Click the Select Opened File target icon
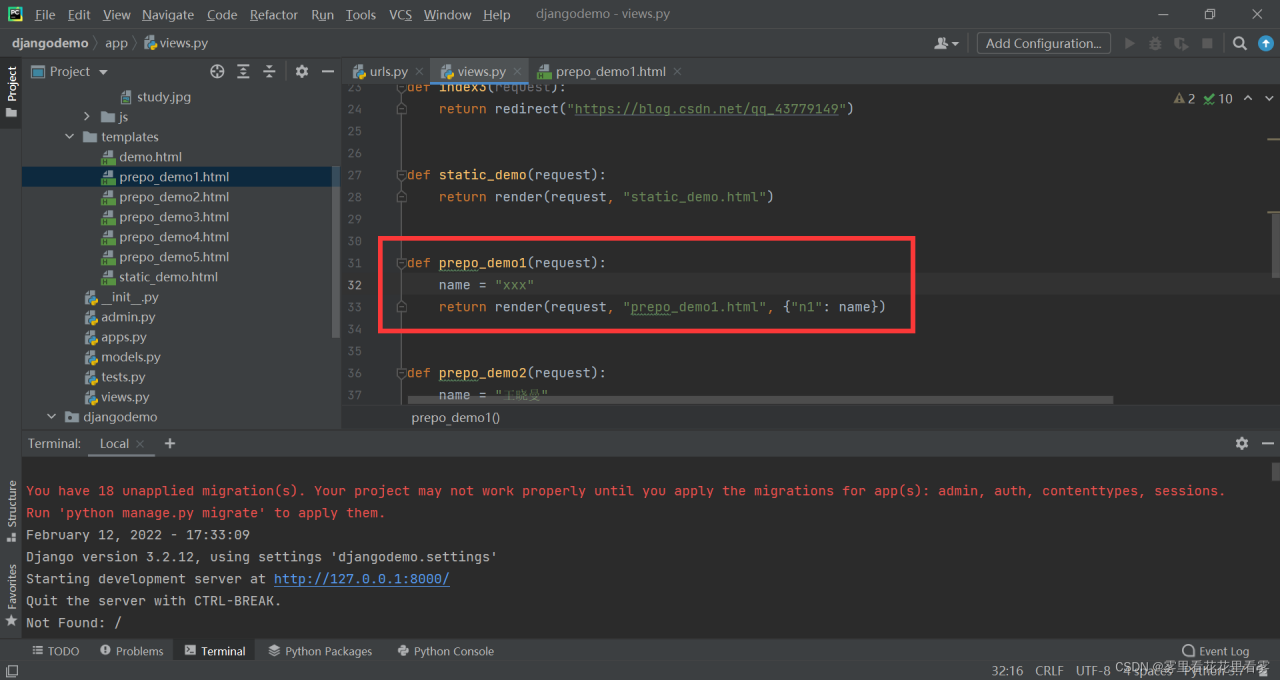Screen dimensions: 1280x680 tap(217, 72)
